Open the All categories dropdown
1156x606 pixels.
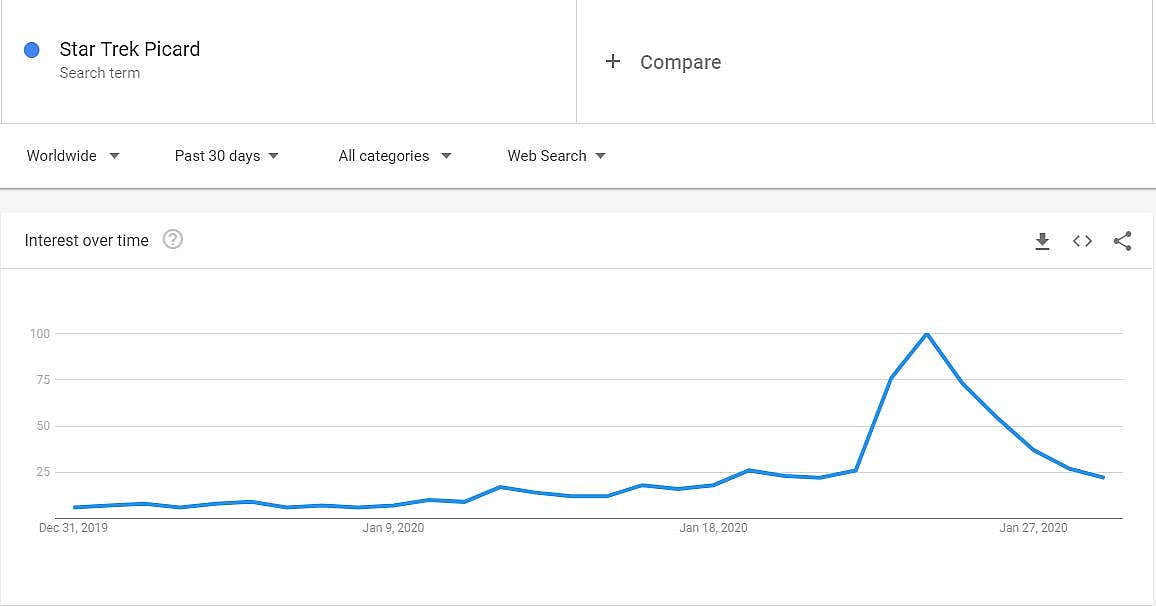[x=395, y=156]
